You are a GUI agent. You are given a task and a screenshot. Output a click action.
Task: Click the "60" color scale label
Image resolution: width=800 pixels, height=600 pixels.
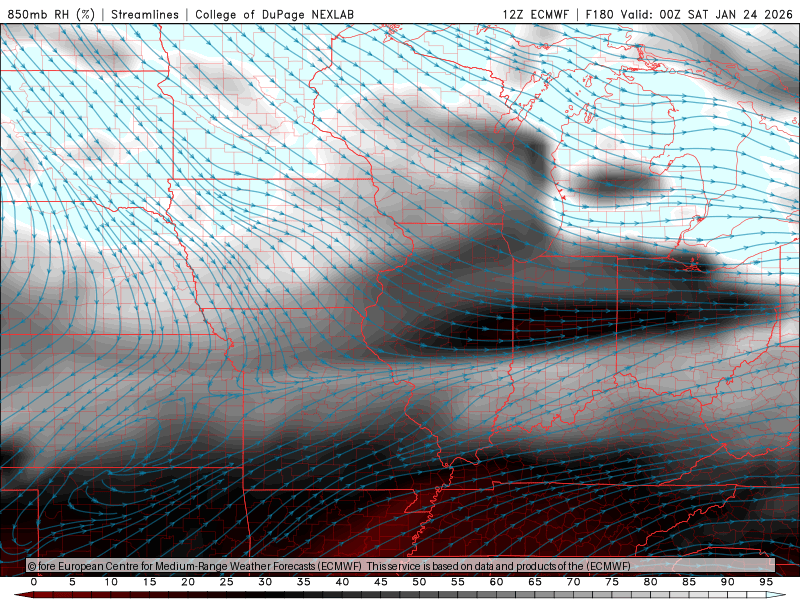(x=496, y=582)
